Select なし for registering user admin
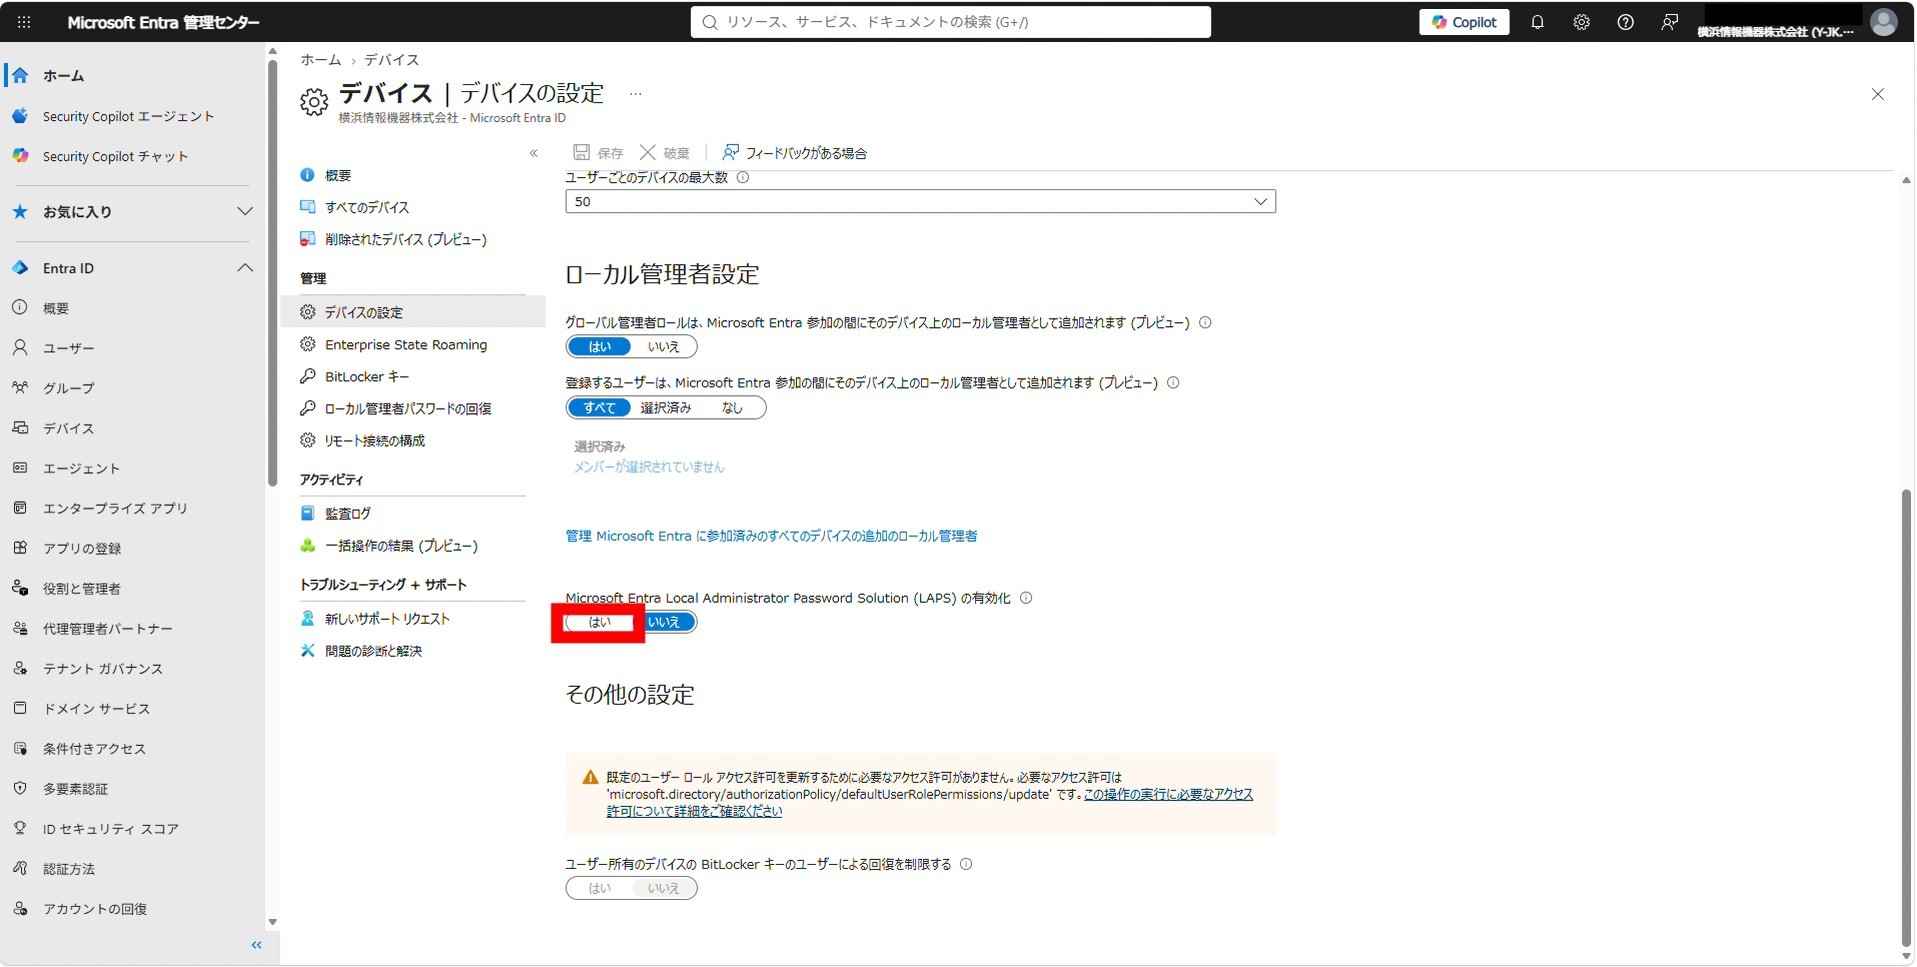 (732, 407)
